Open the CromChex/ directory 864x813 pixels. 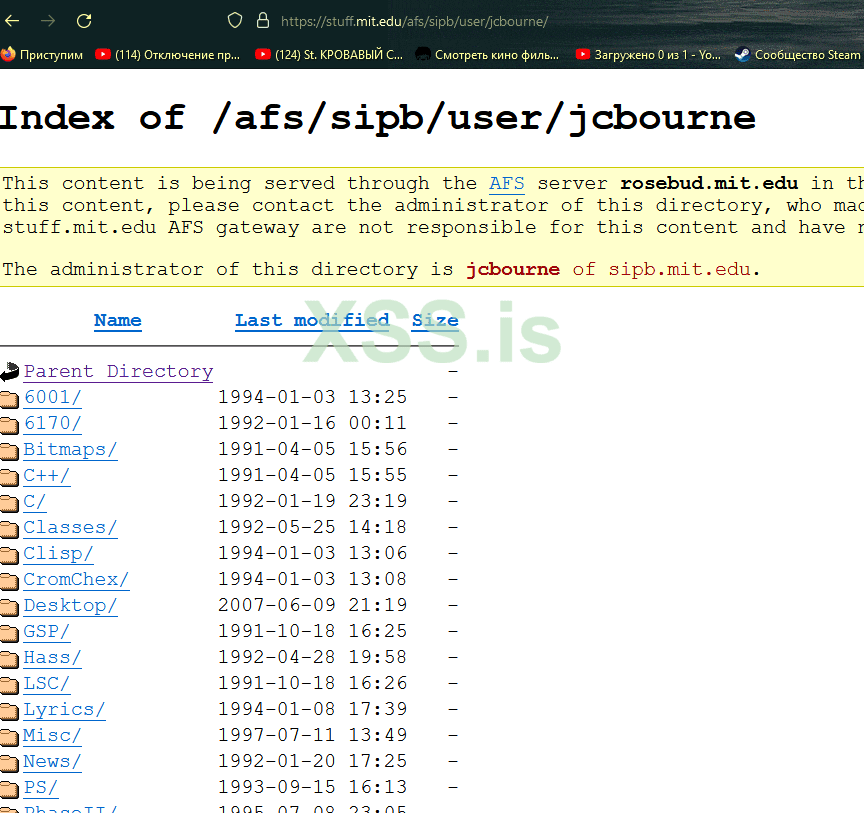(x=76, y=579)
